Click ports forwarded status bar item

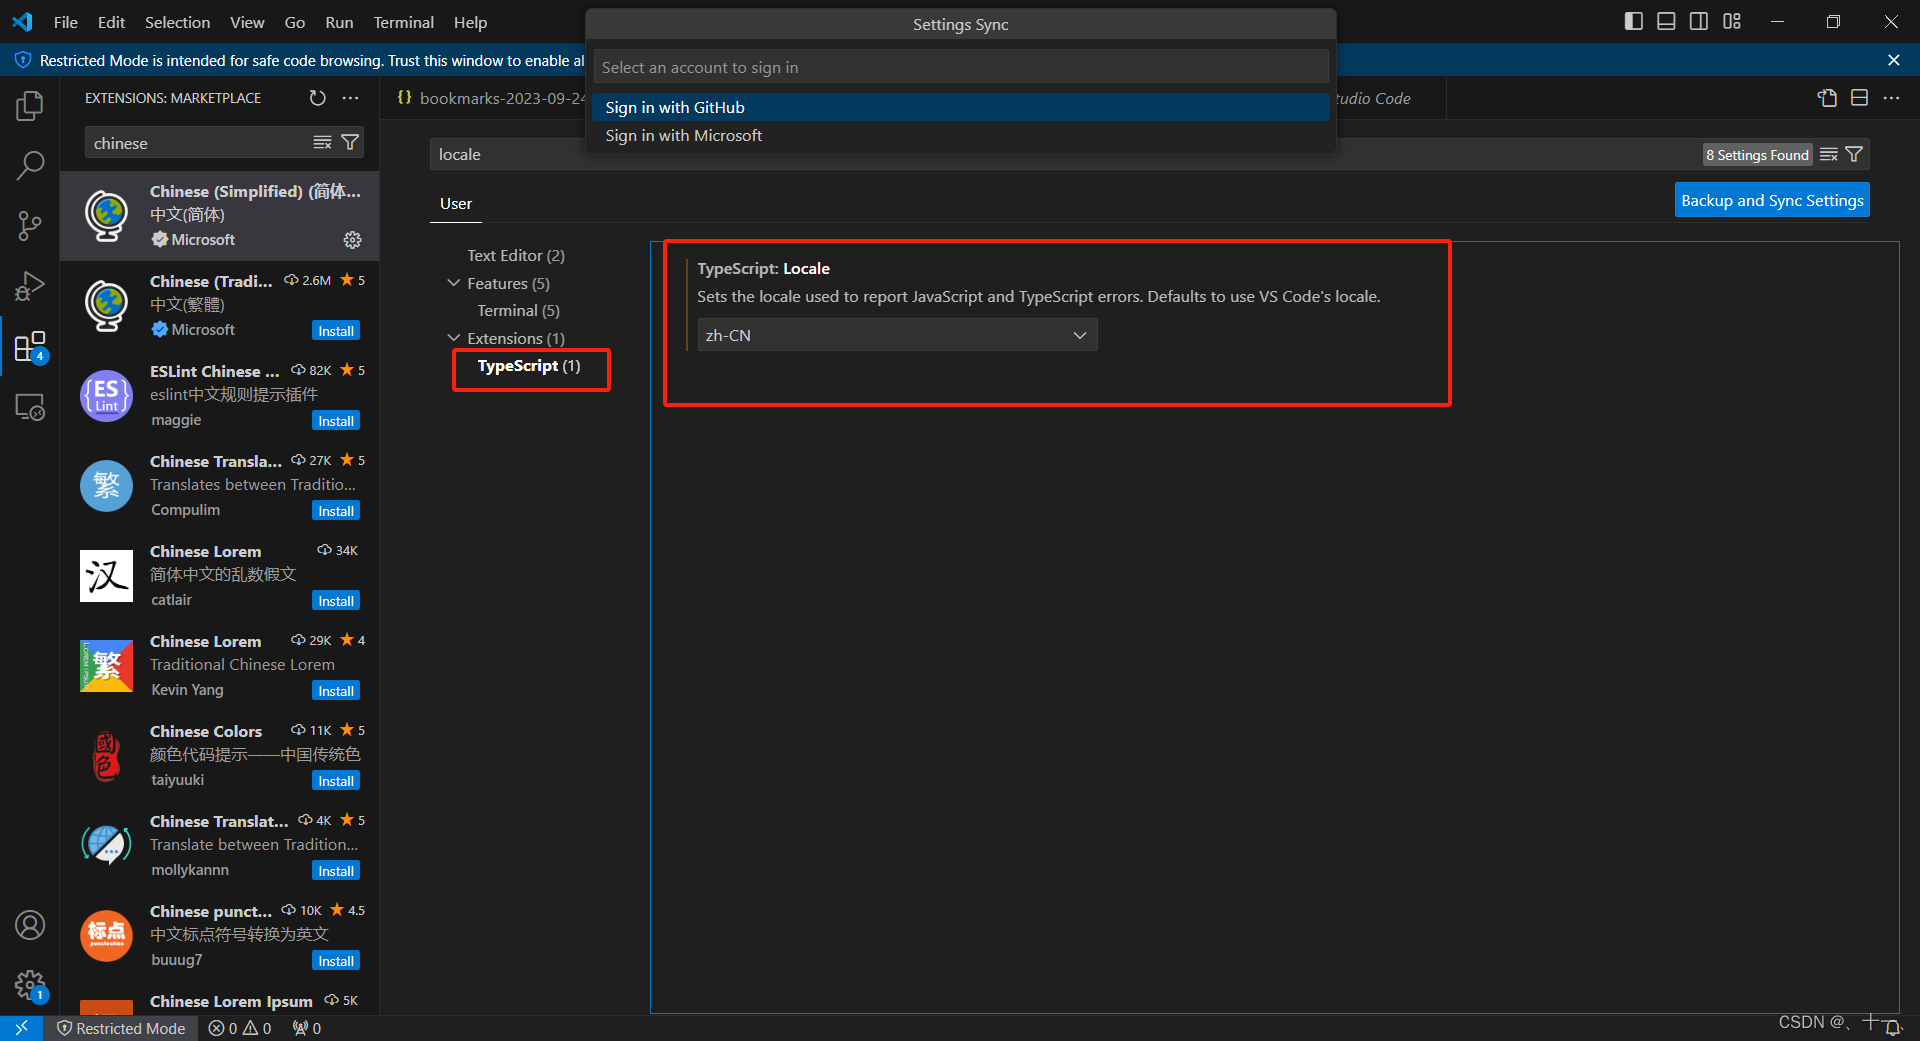307,1028
